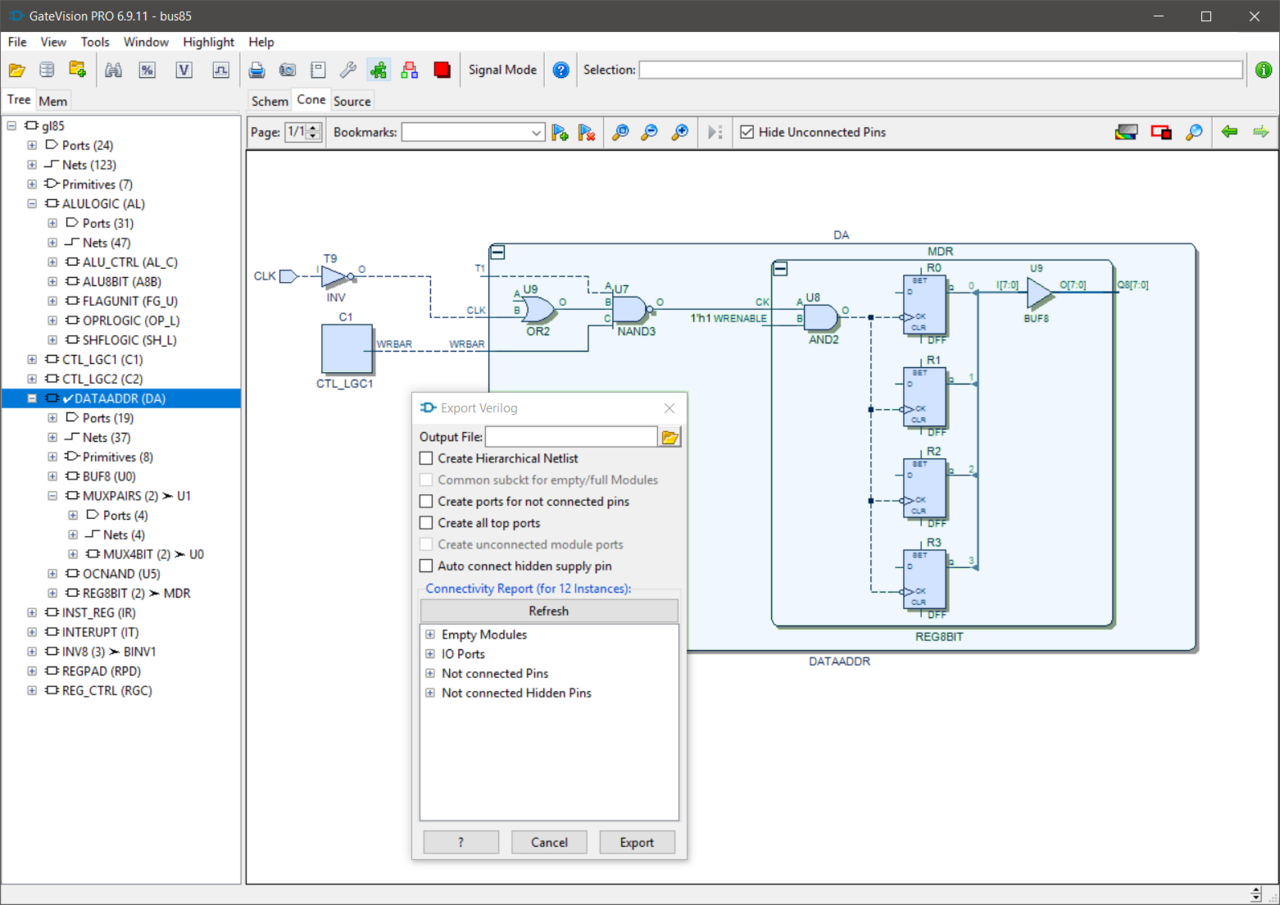Click the notebook page toolbar icon

point(318,70)
